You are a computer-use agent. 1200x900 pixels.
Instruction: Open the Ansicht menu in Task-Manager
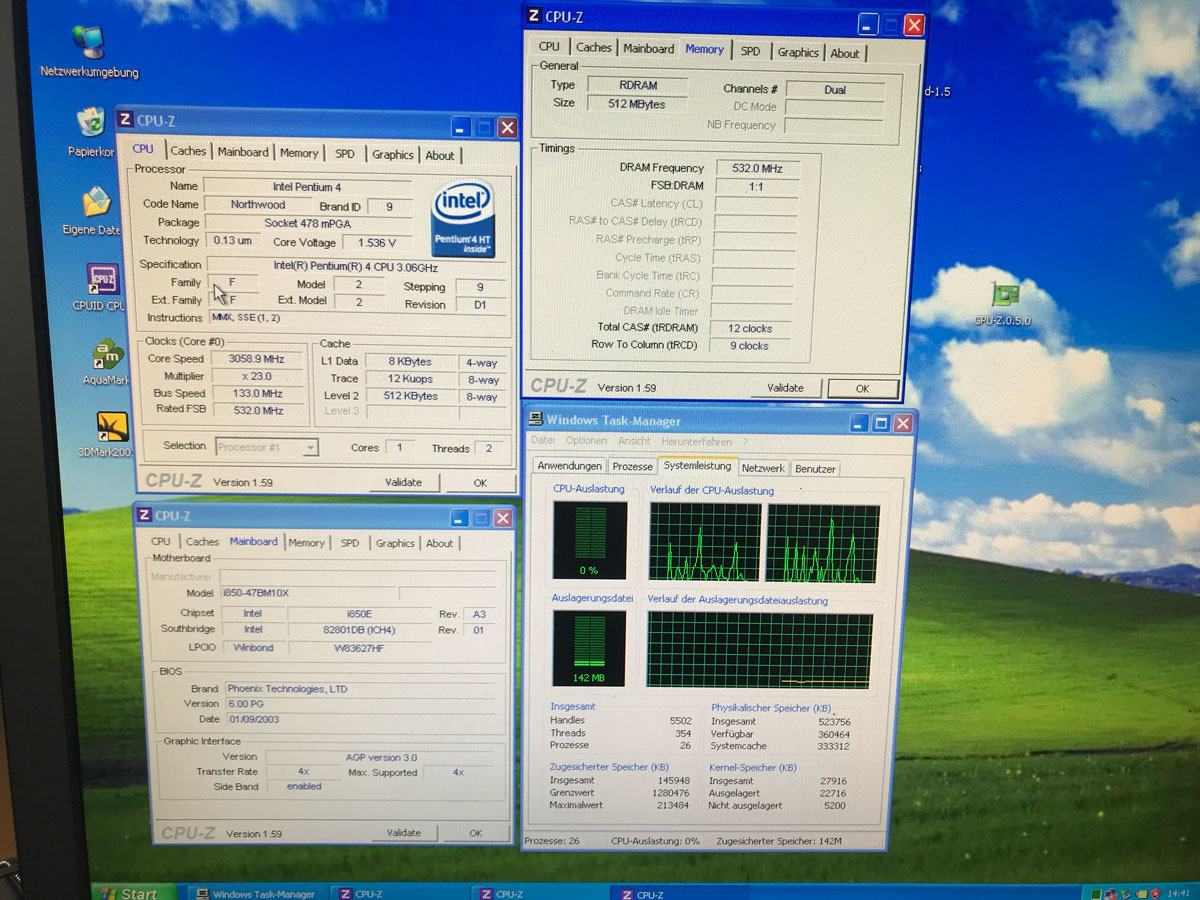[634, 441]
